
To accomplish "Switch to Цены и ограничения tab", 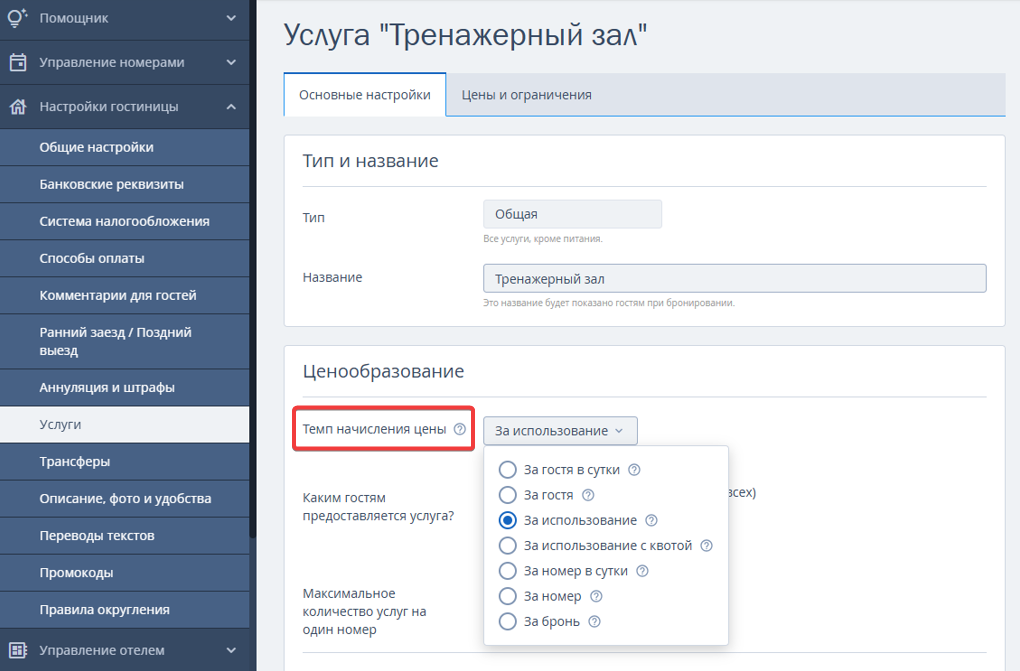I will click(526, 95).
